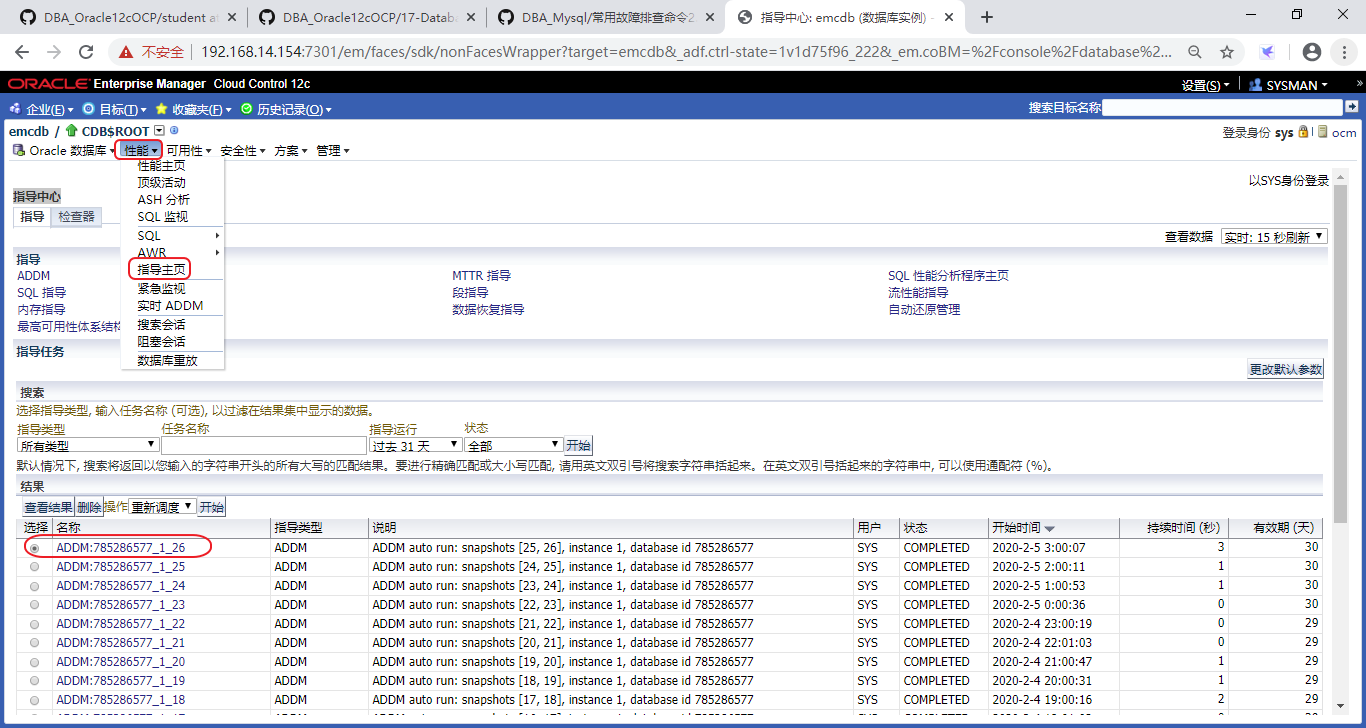Image resolution: width=1366 pixels, height=728 pixels.
Task: Select radio button for ADDM:785286577_1_23
Action: click(35, 605)
